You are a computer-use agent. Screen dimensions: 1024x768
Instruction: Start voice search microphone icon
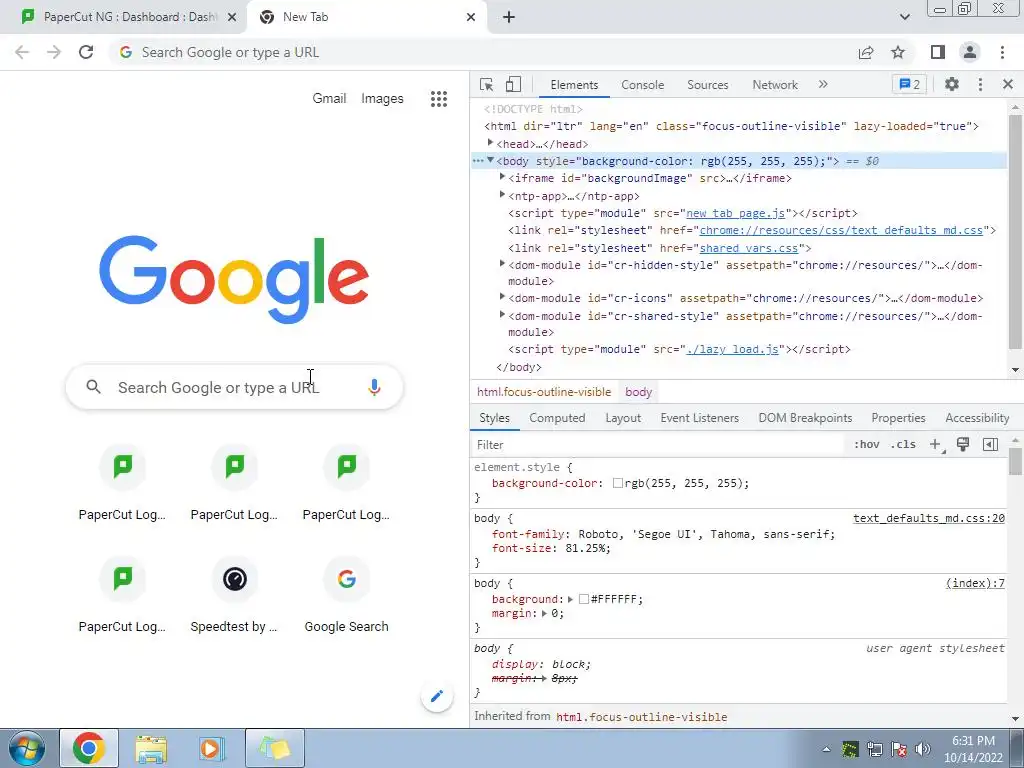(x=374, y=387)
